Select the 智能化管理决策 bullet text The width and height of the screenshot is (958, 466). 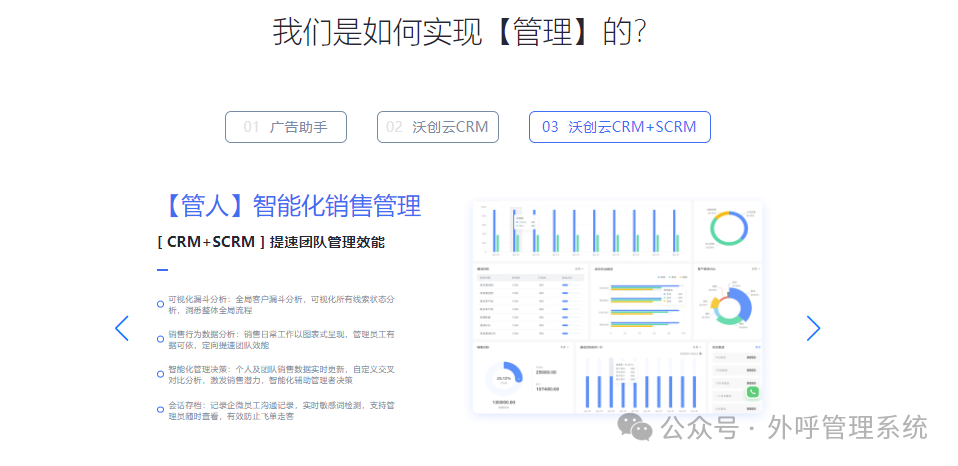[x=282, y=374]
